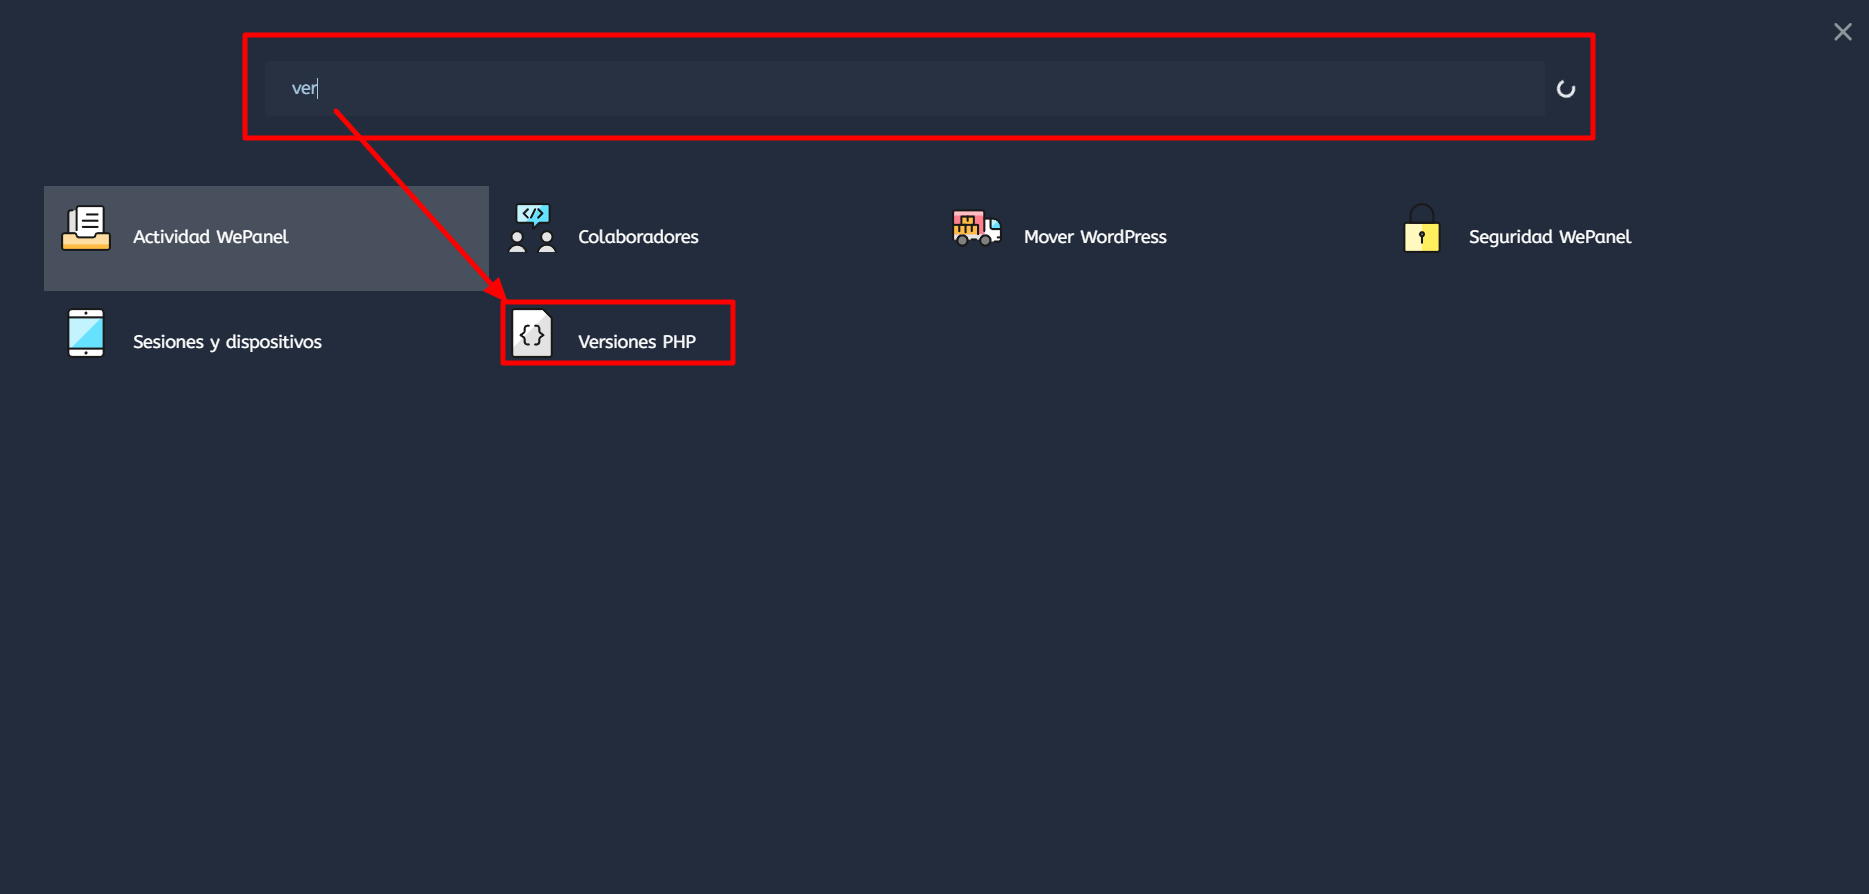Select "Mover WordPress" label
This screenshot has height=894, width=1869.
tap(1095, 237)
